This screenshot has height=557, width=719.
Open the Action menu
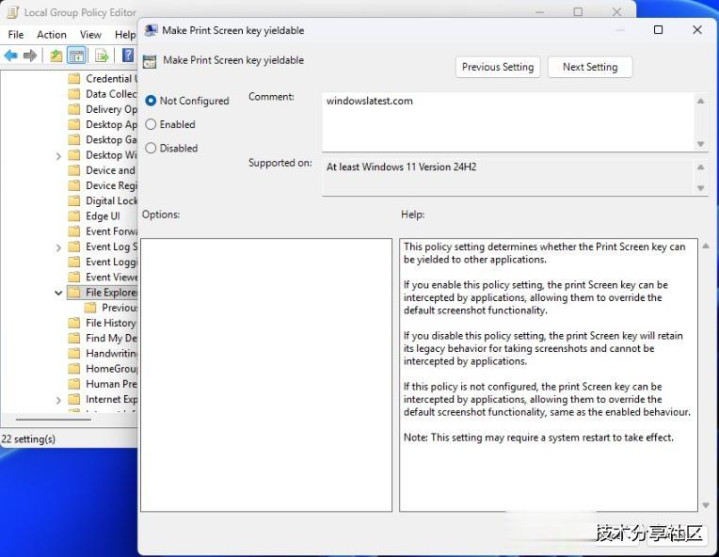click(x=52, y=35)
